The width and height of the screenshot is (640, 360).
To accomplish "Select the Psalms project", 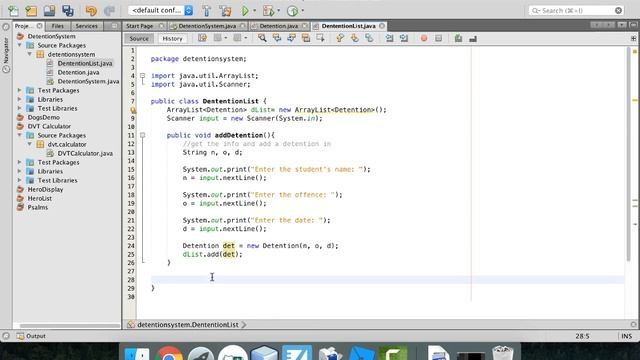I will click(38, 207).
